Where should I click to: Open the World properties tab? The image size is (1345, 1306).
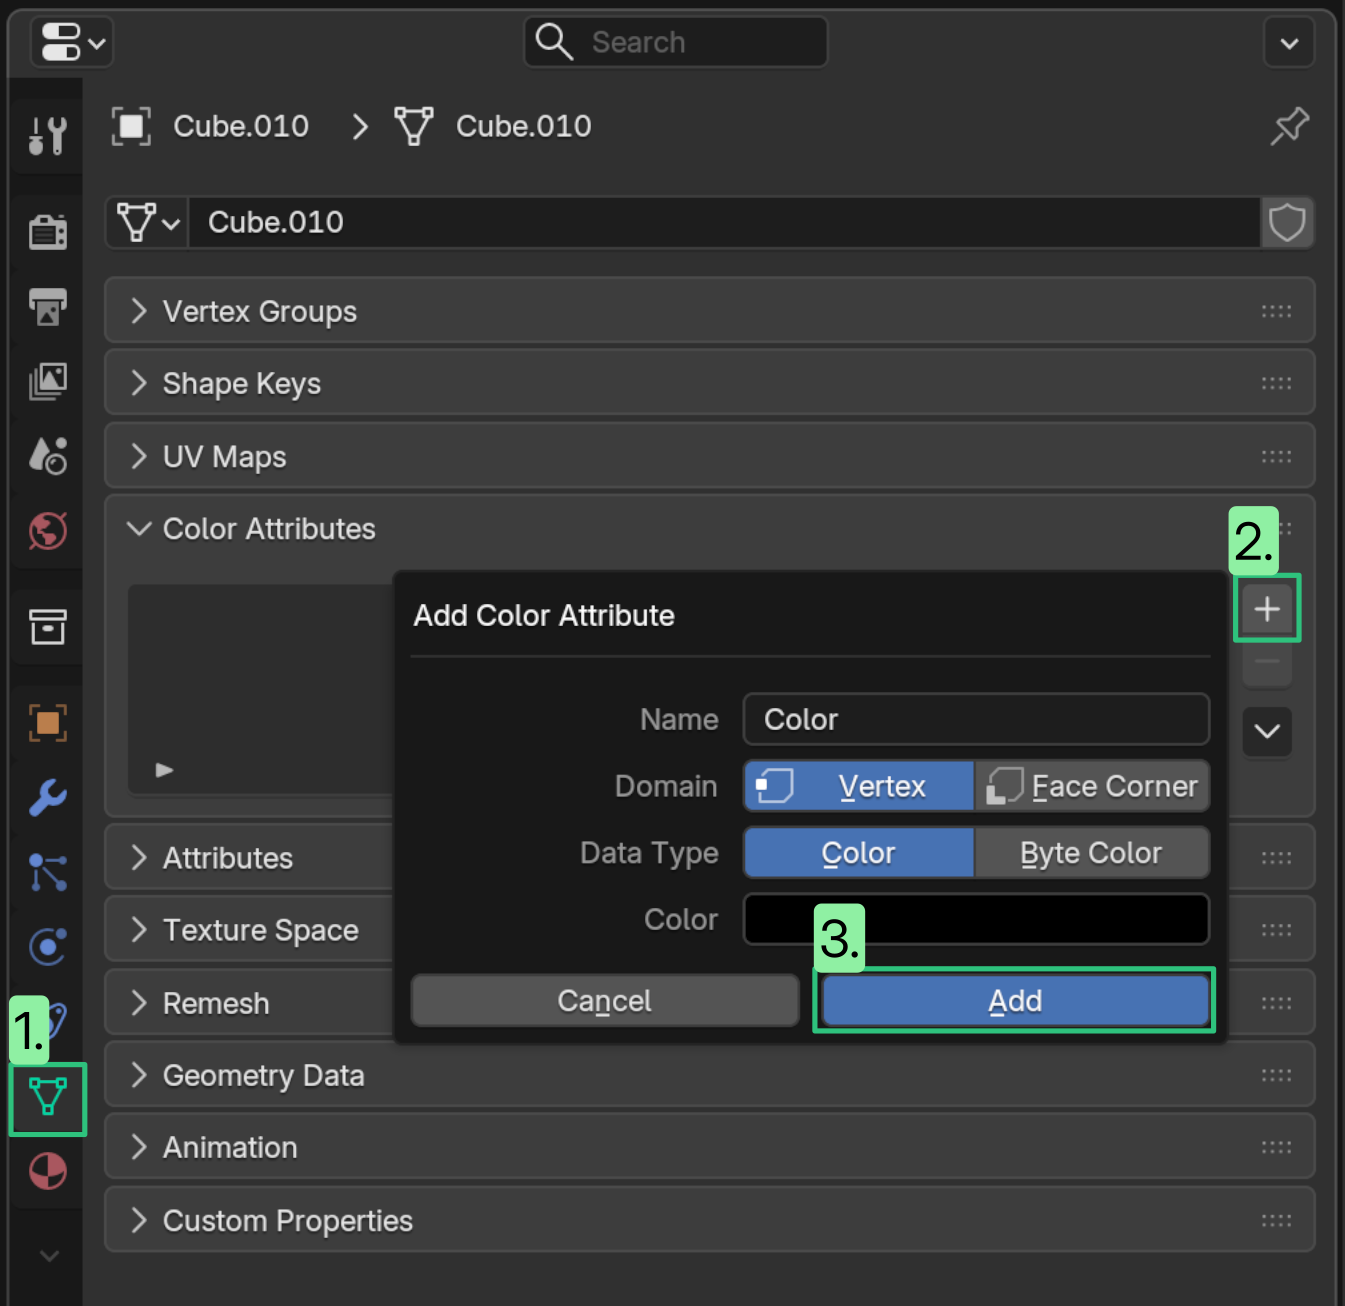click(47, 531)
